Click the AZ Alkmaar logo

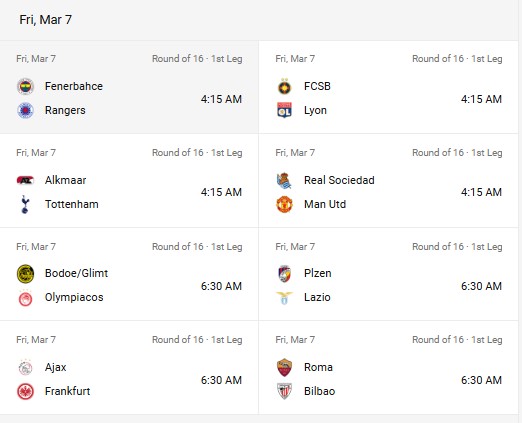(25, 180)
